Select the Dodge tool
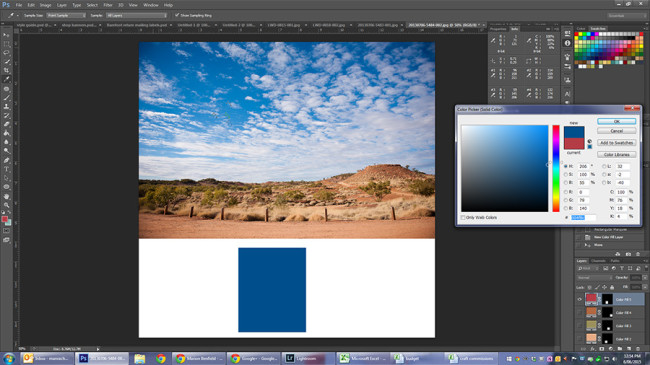The image size is (650, 365). tap(6, 151)
